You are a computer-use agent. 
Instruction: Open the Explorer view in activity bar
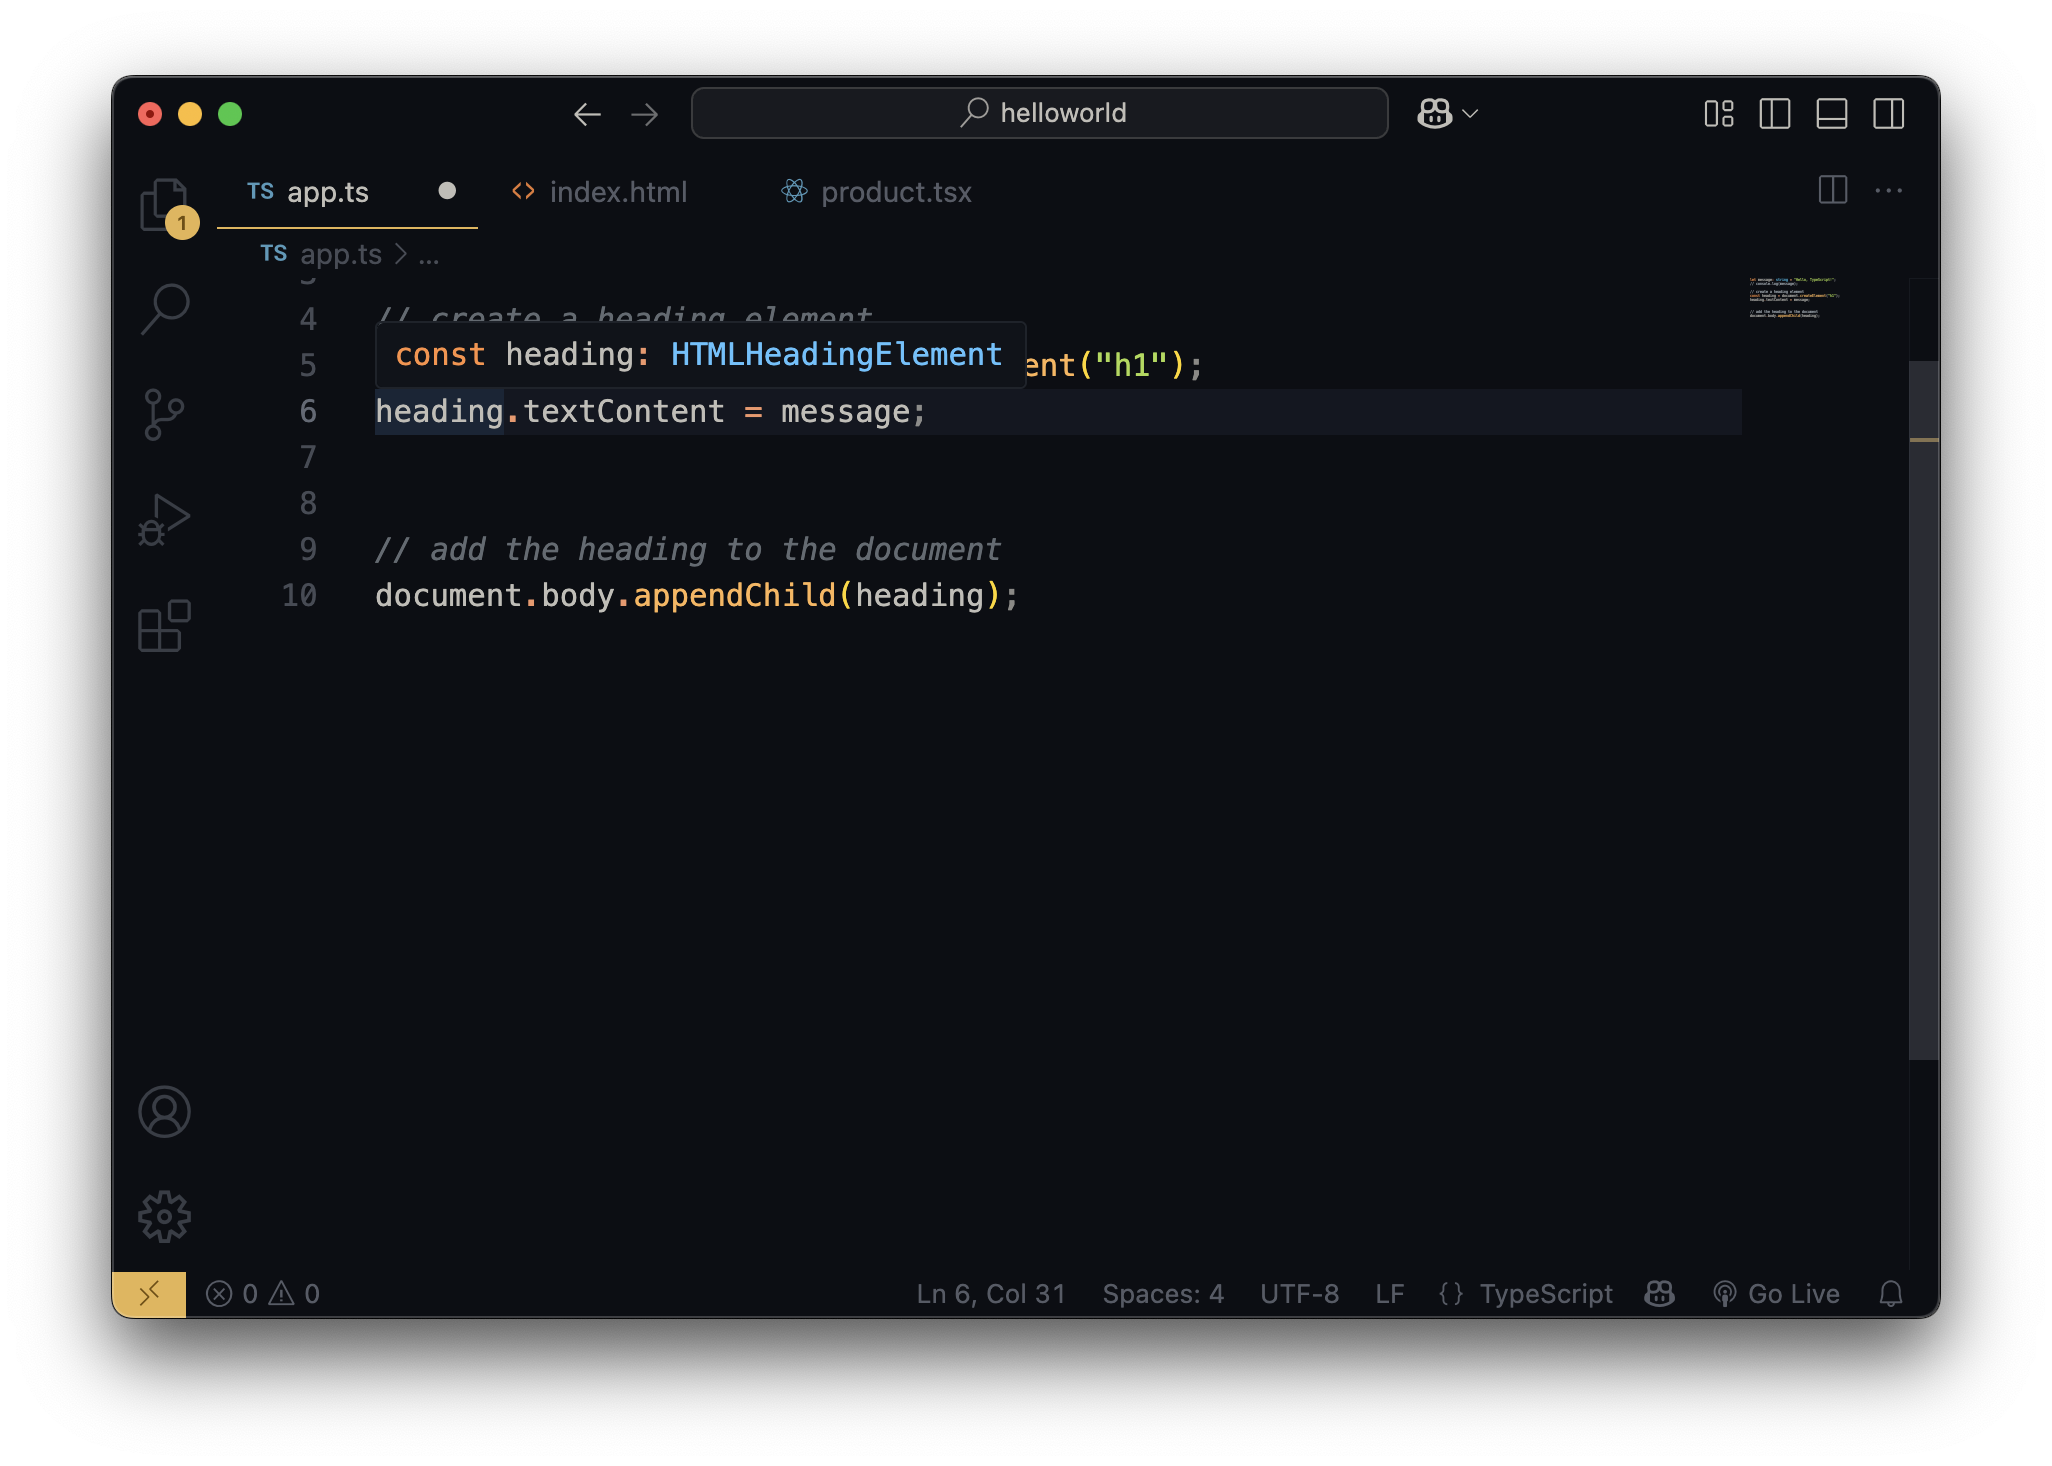[164, 205]
